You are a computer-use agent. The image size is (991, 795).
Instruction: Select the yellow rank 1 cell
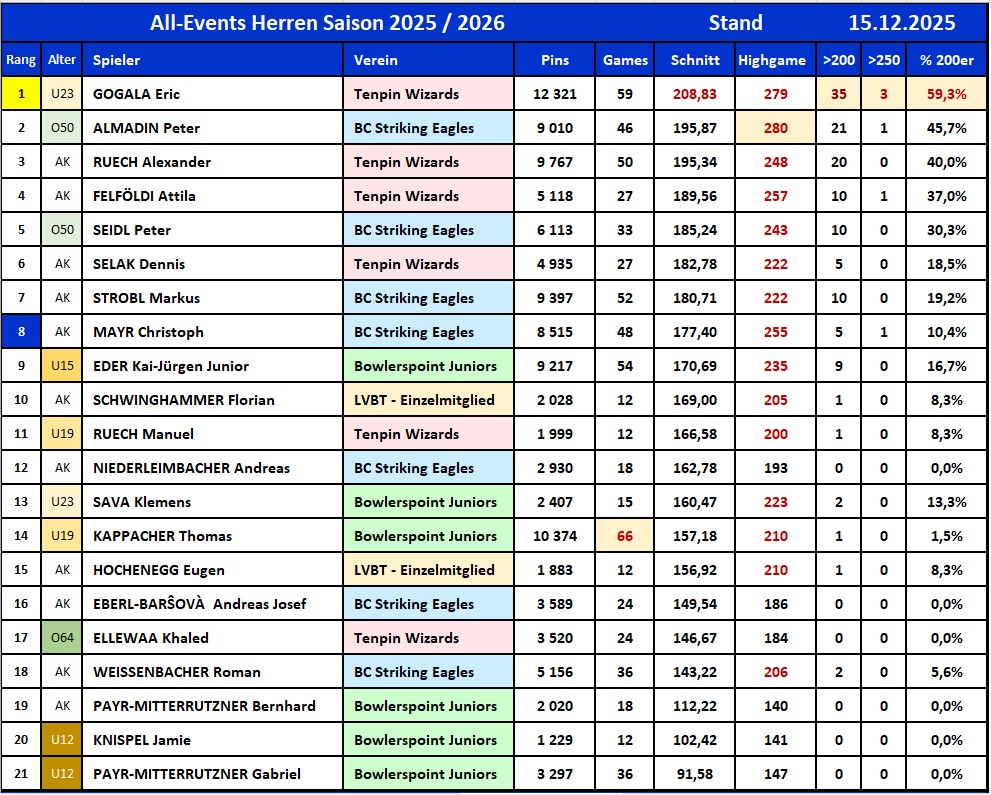coord(21,94)
